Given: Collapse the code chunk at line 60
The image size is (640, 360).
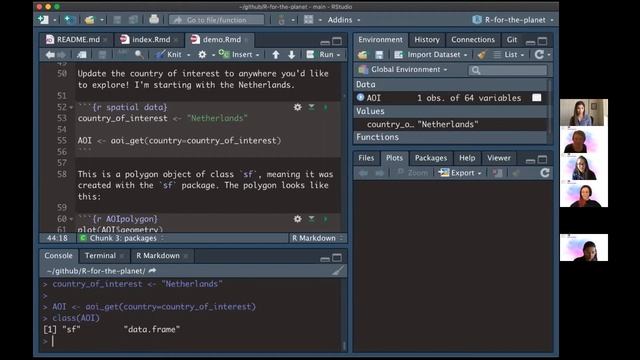Looking at the screenshot, I should tap(71, 219).
